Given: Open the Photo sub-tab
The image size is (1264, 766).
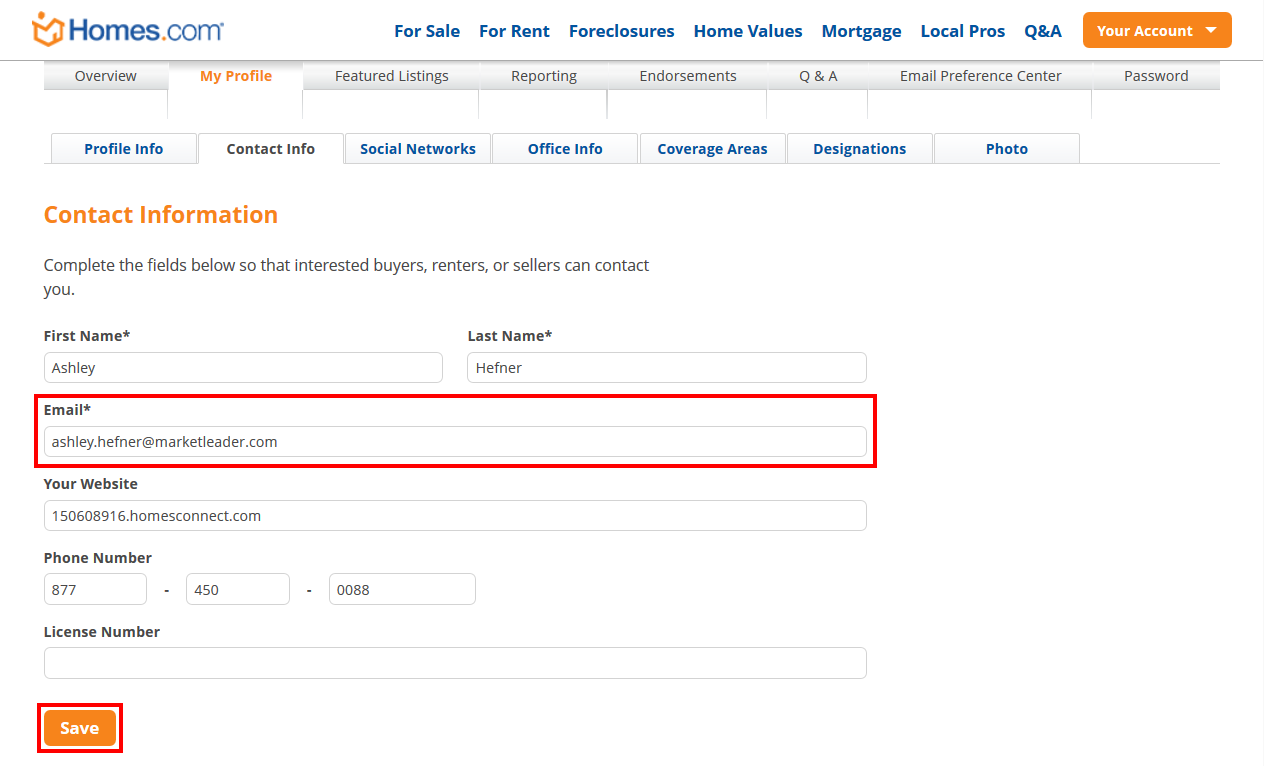Looking at the screenshot, I should pyautogui.click(x=1007, y=149).
